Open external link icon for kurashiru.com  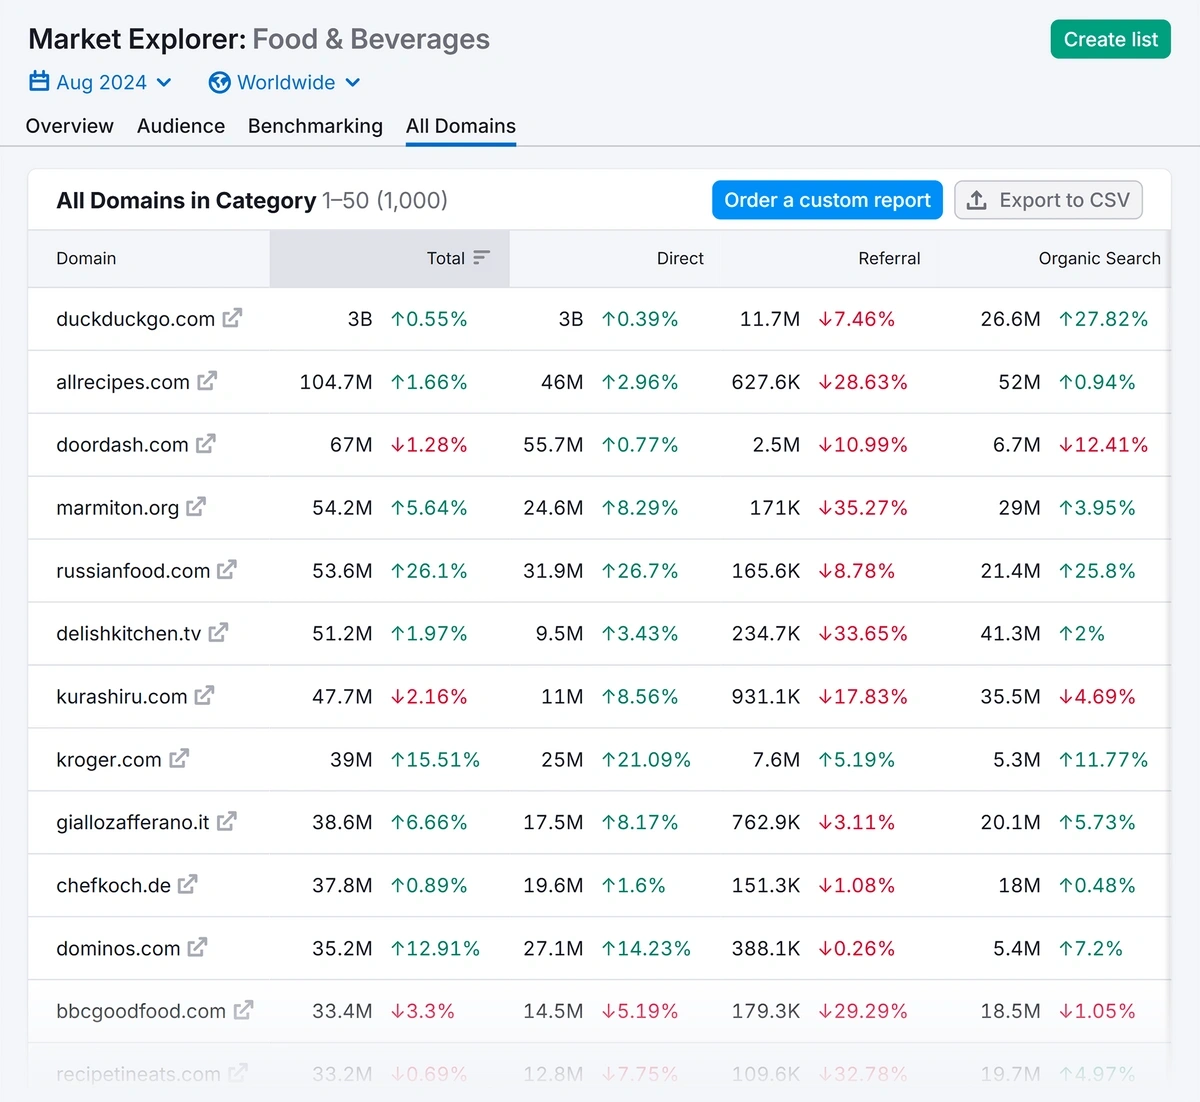click(204, 696)
